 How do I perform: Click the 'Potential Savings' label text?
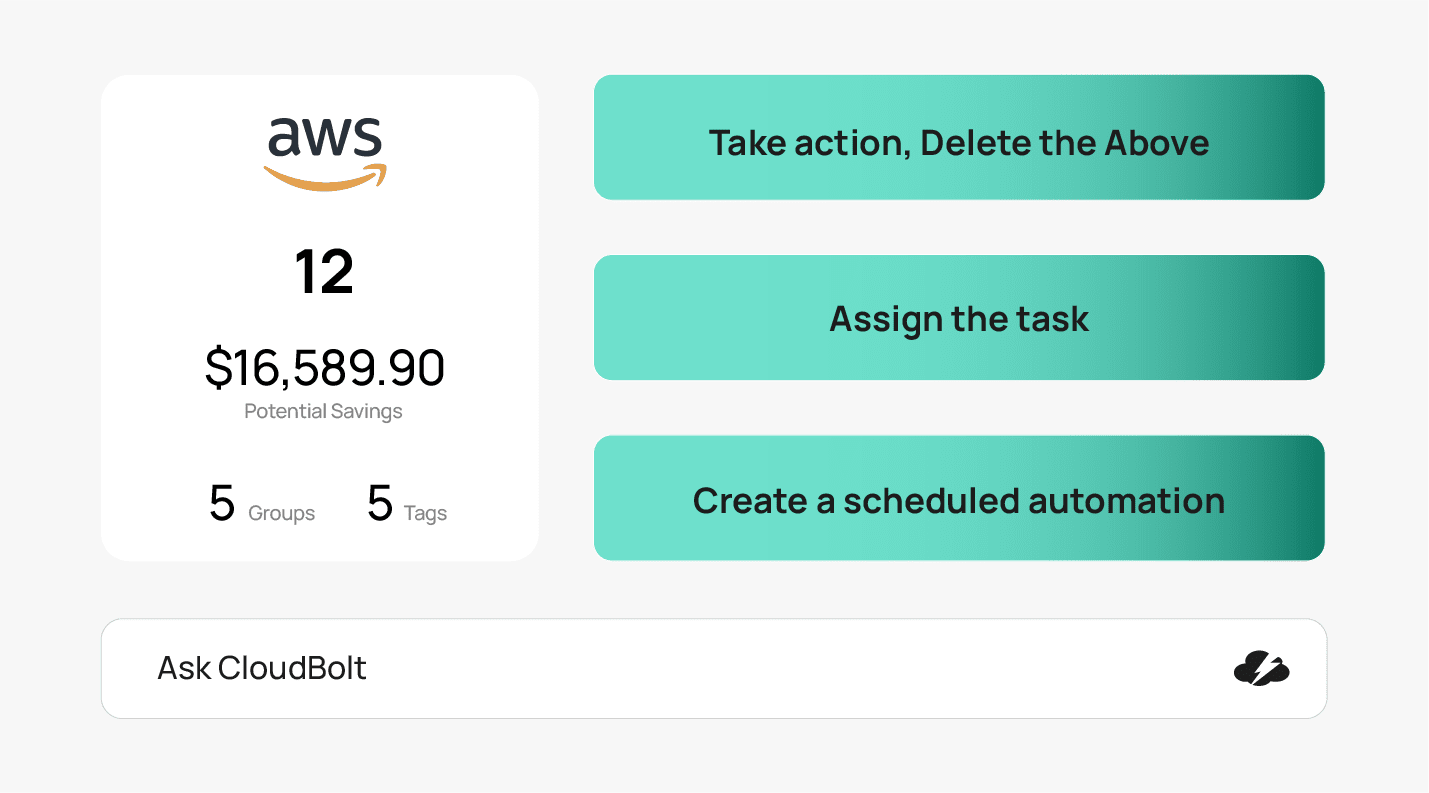tap(322, 410)
